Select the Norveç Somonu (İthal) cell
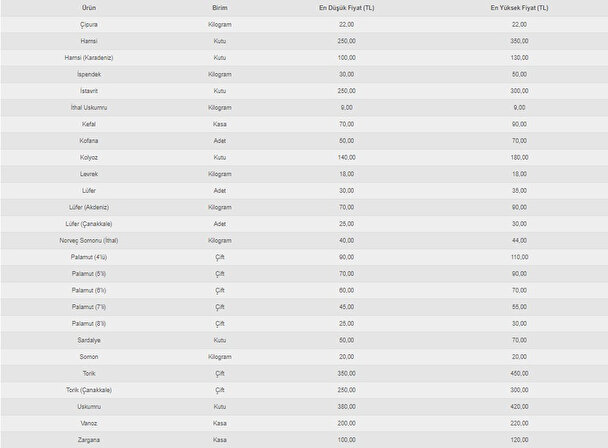 pos(88,240)
